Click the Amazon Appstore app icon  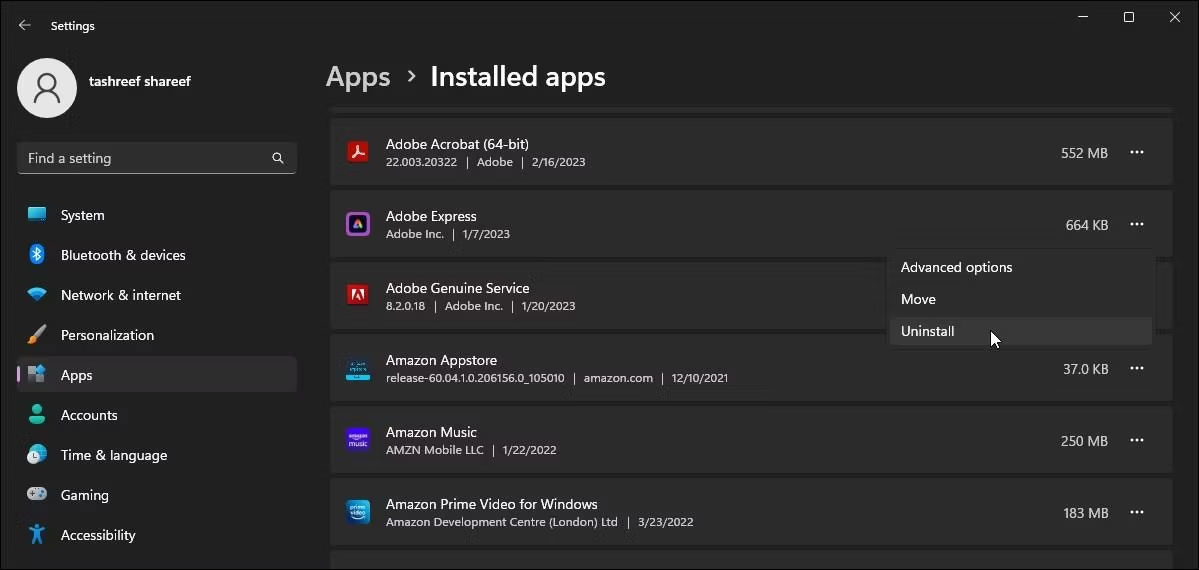point(358,368)
